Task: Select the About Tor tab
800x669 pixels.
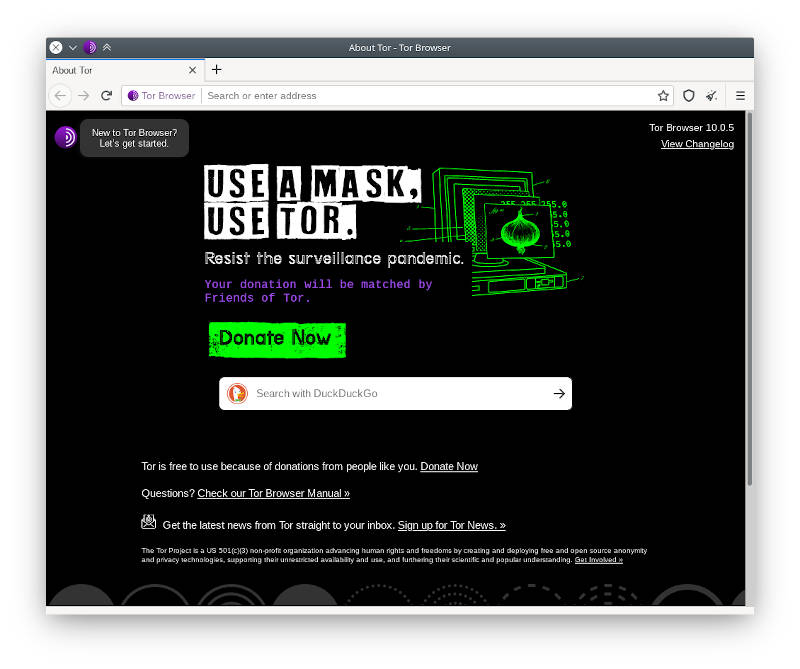Action: click(x=126, y=70)
